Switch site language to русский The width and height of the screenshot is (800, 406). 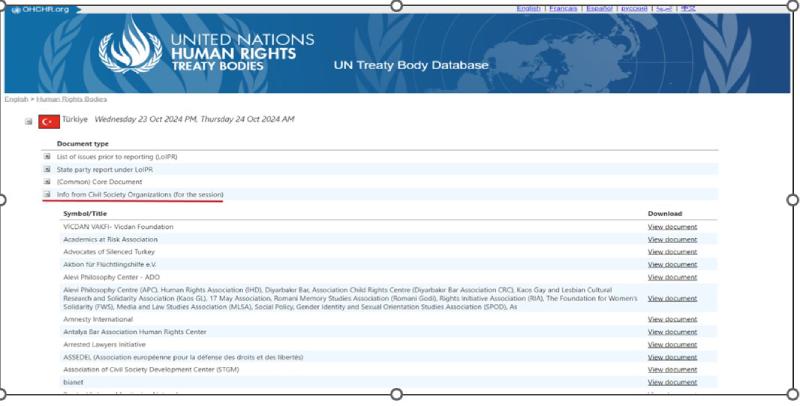tap(634, 9)
